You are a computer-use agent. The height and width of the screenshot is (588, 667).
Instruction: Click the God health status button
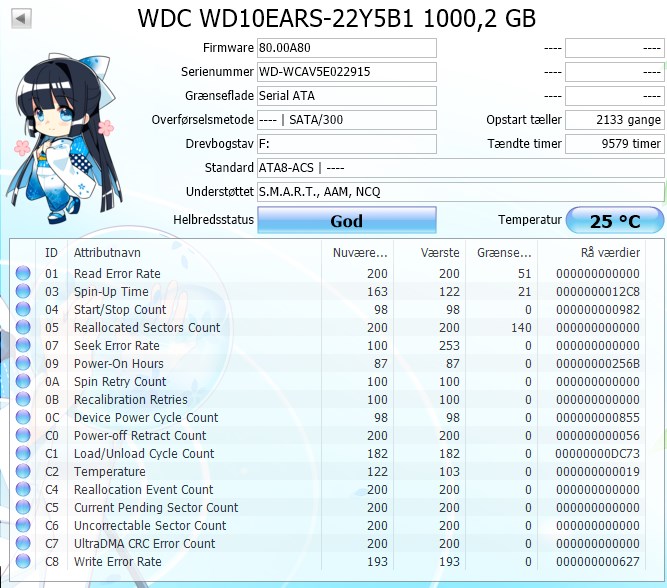pyautogui.click(x=347, y=220)
